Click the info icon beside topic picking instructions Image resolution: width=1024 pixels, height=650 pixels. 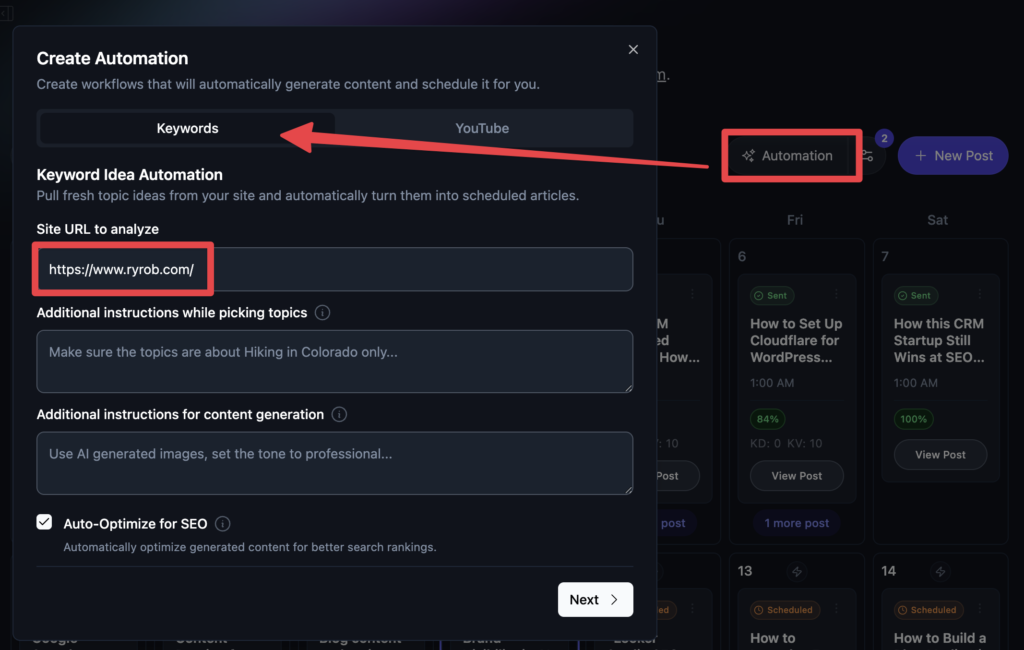322,312
